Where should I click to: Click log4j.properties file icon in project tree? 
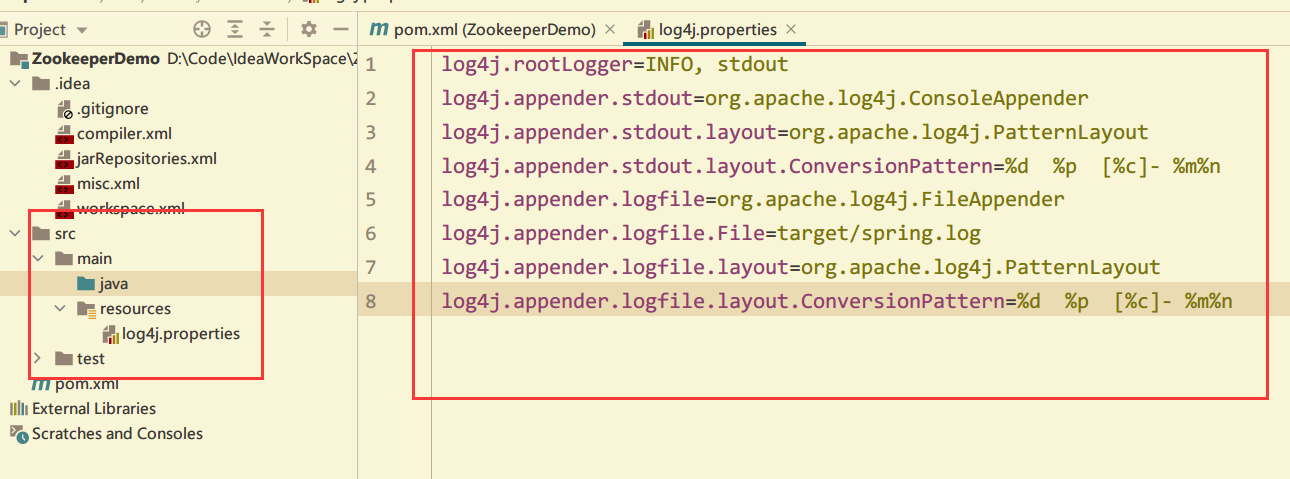[111, 334]
